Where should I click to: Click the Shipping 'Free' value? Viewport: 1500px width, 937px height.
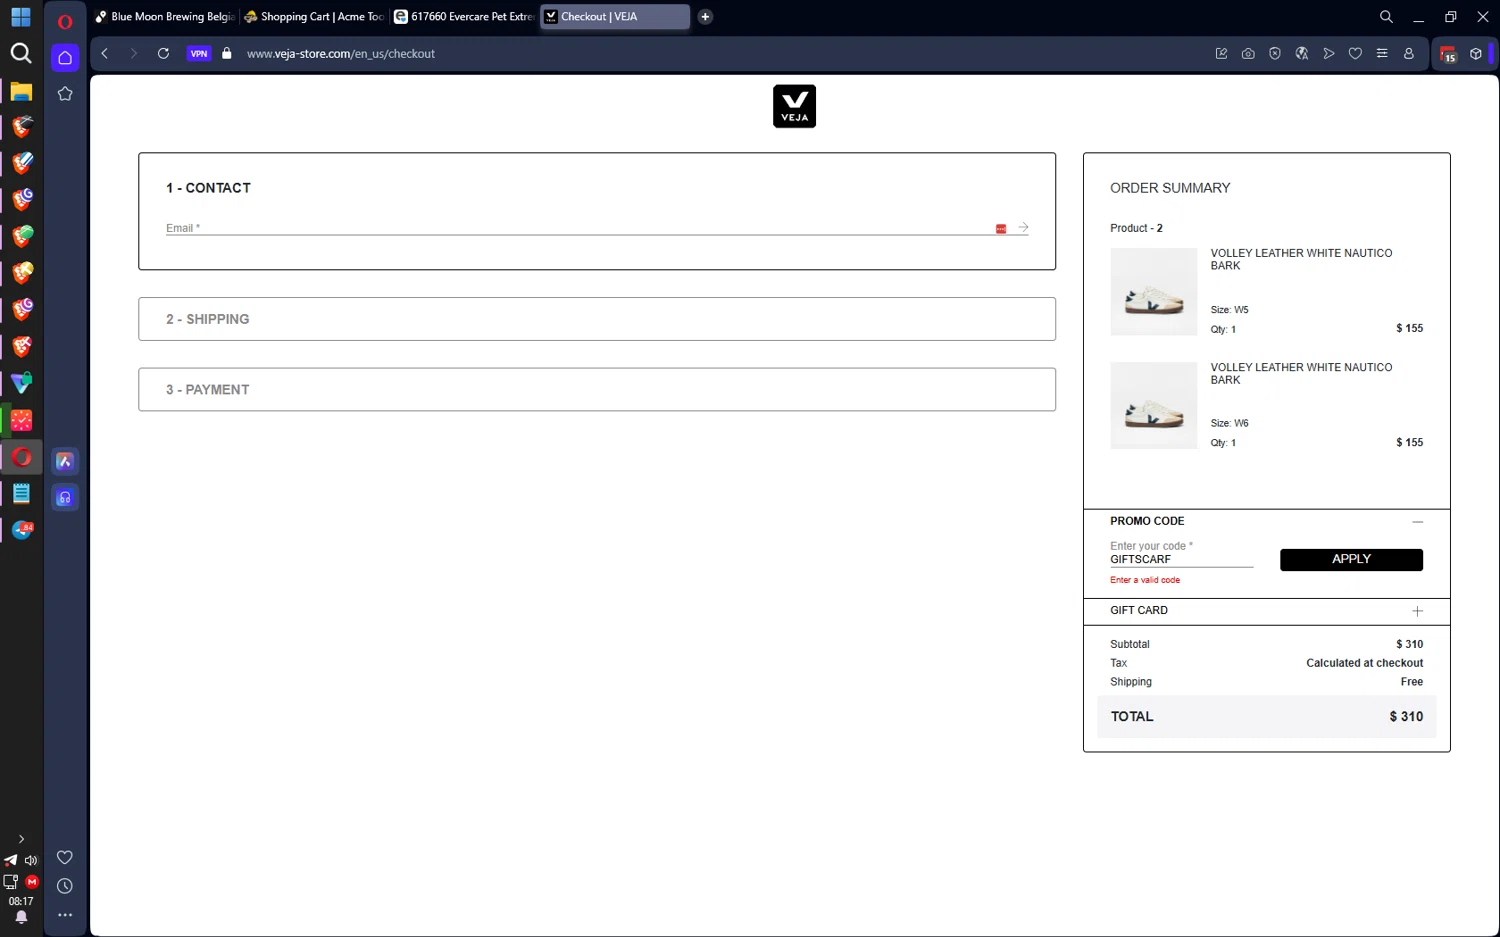pos(1412,682)
